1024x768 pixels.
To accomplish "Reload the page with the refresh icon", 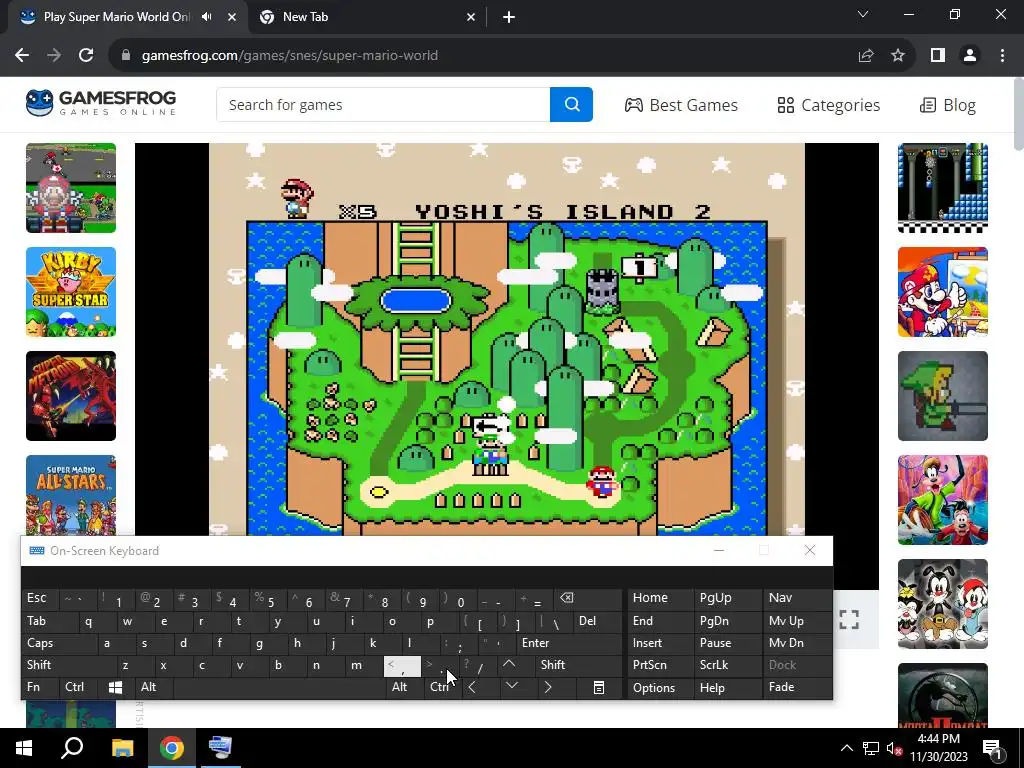I will [x=86, y=56].
